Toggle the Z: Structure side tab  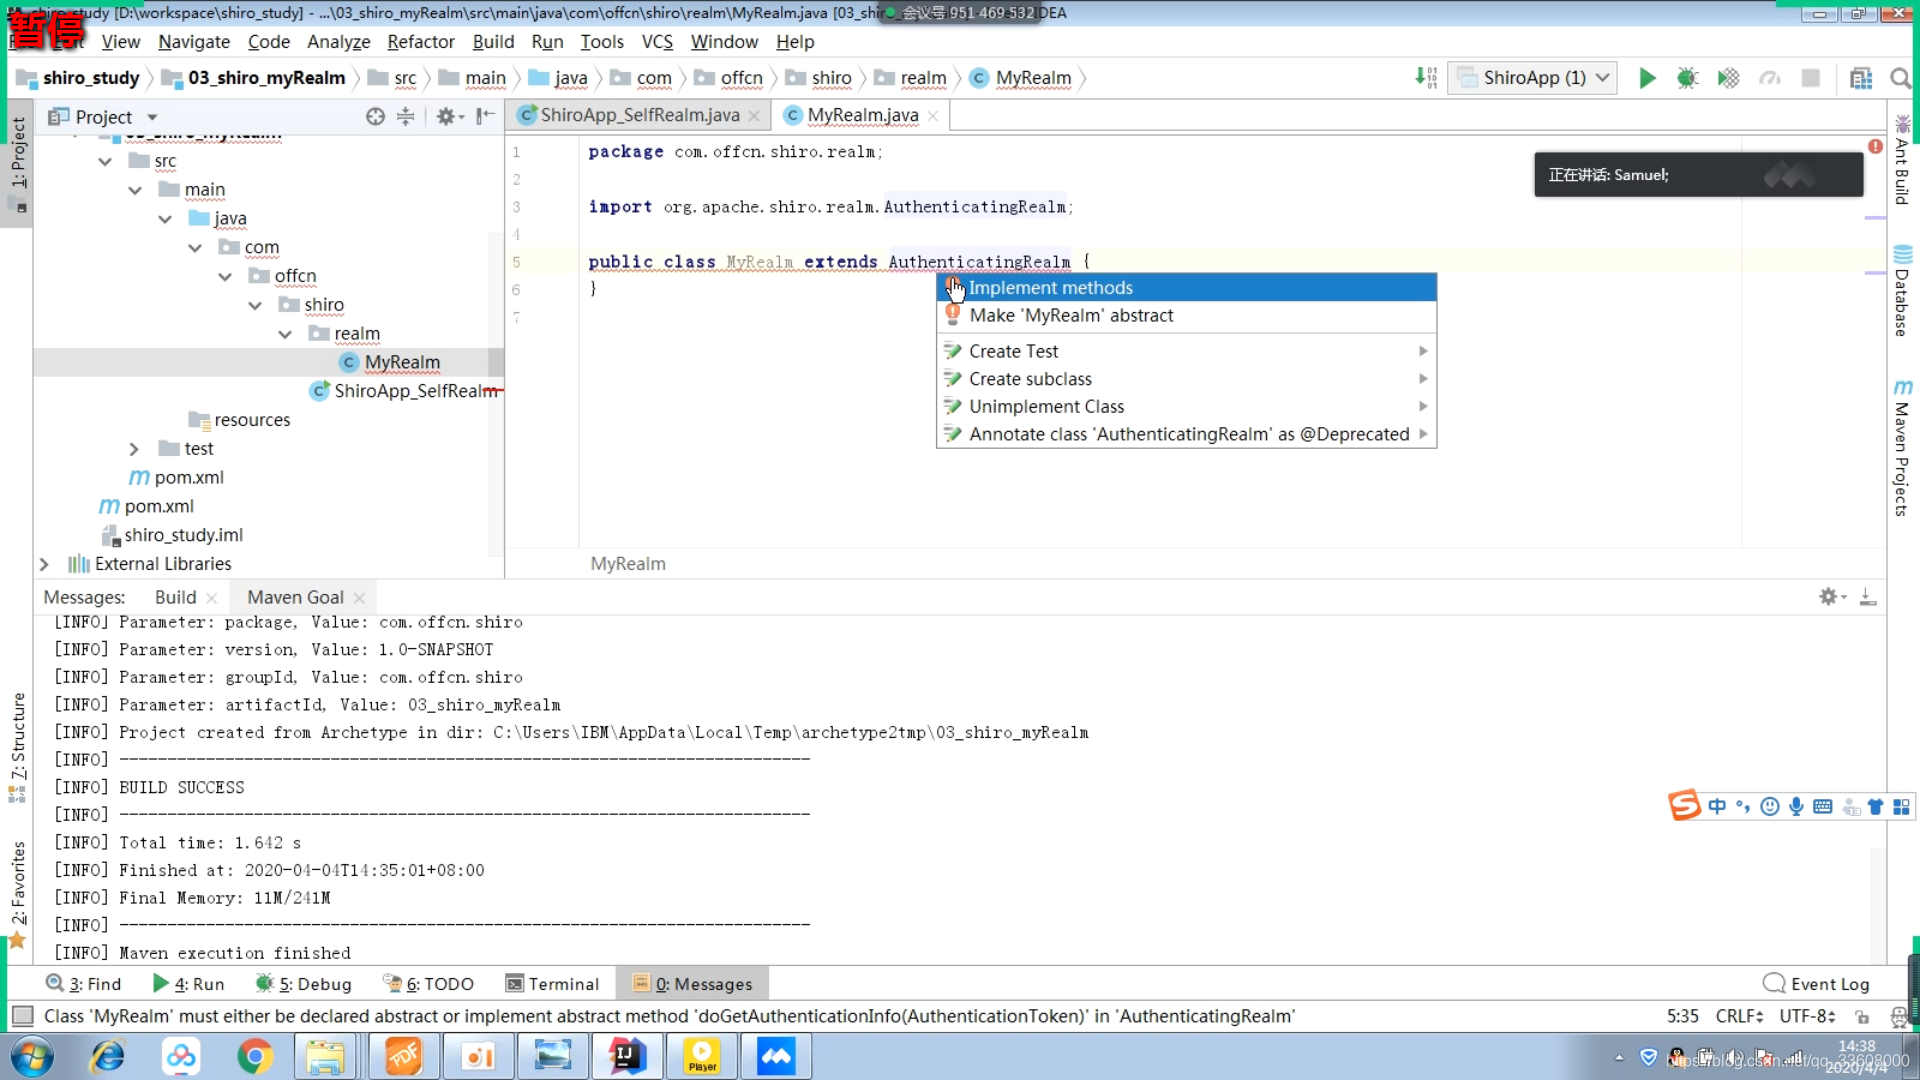(18, 746)
